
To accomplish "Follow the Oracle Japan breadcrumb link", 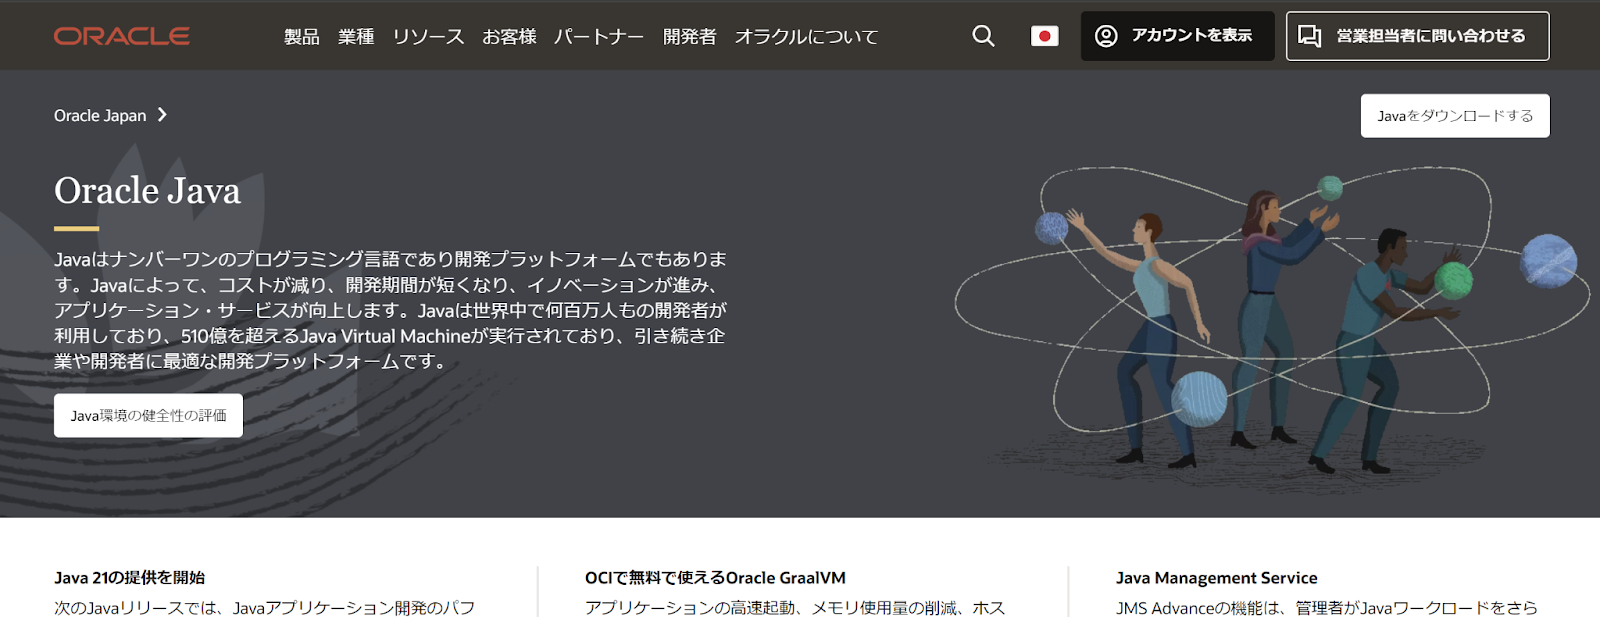I will 100,116.
